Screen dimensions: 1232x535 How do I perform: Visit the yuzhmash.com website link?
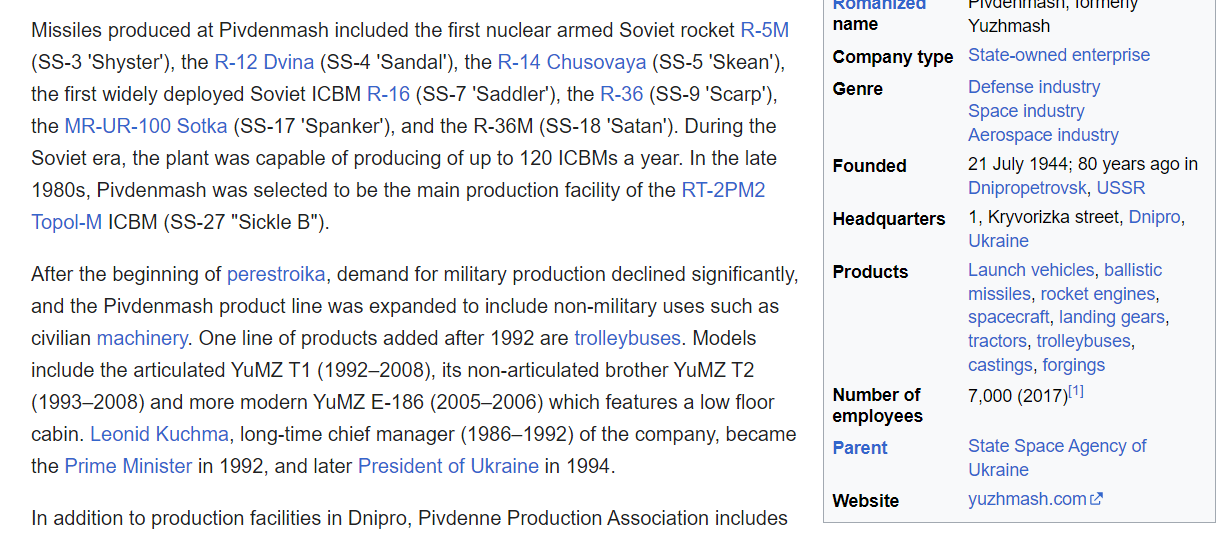pyautogui.click(x=1027, y=499)
